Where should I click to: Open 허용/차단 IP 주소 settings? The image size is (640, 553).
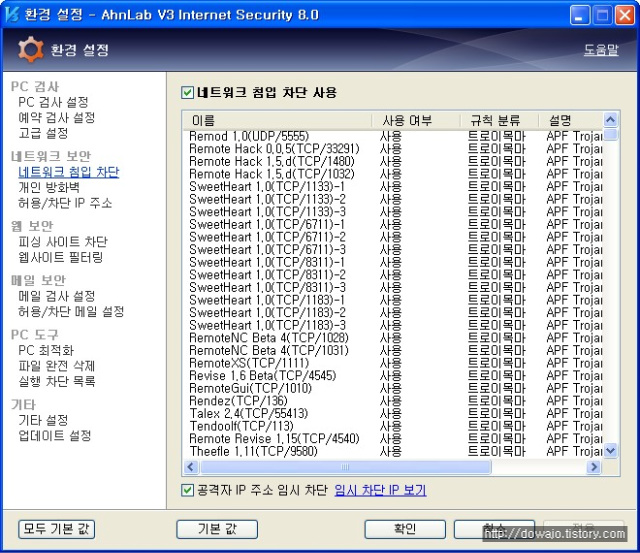[x=65, y=203]
